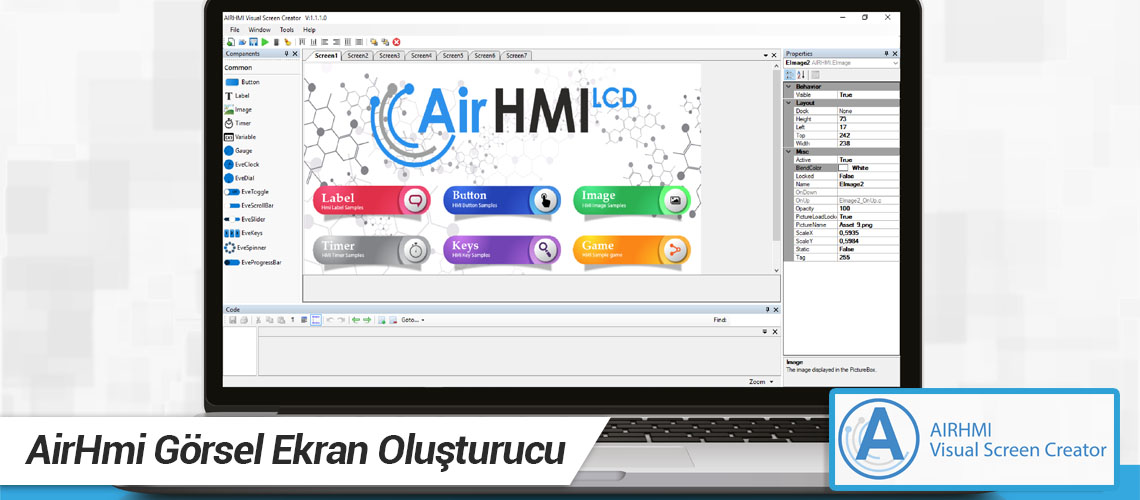Open the Zoom dropdown below the code editor
This screenshot has width=1140, height=500.
[762, 382]
